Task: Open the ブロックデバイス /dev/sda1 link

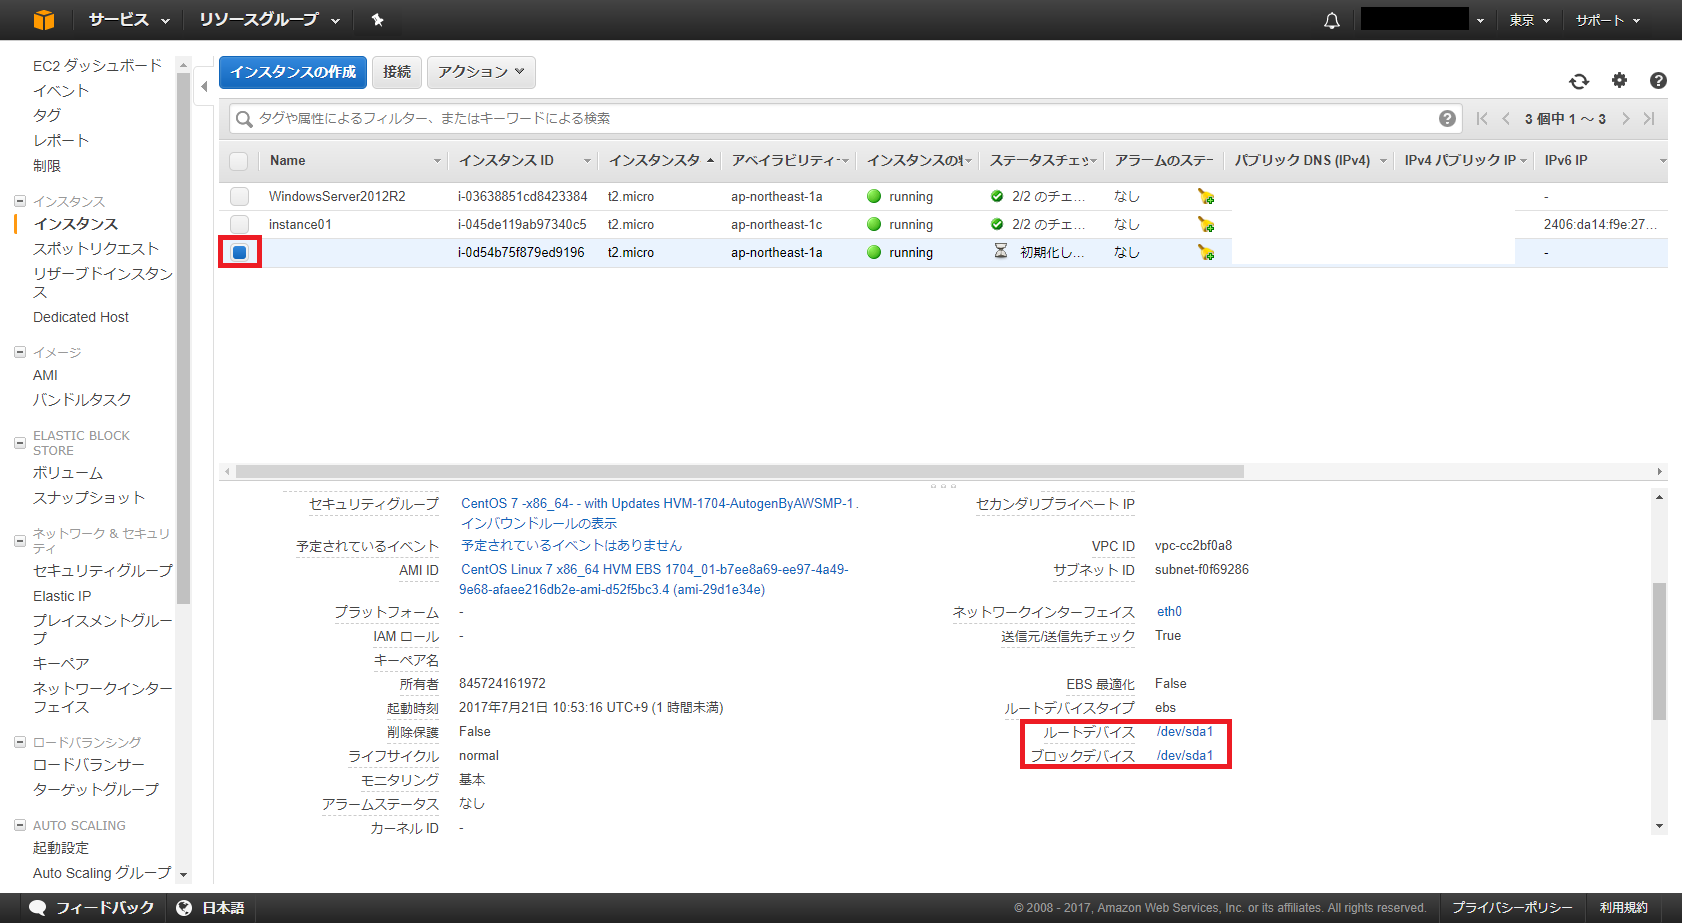Action: tap(1185, 755)
